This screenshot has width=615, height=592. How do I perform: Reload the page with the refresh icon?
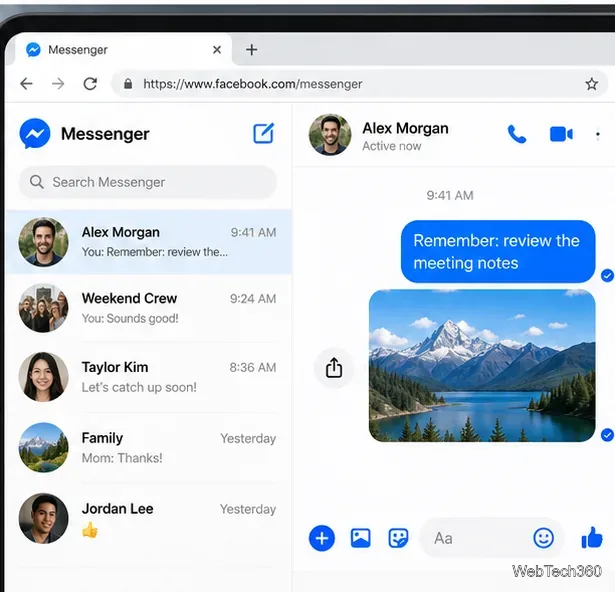90,84
